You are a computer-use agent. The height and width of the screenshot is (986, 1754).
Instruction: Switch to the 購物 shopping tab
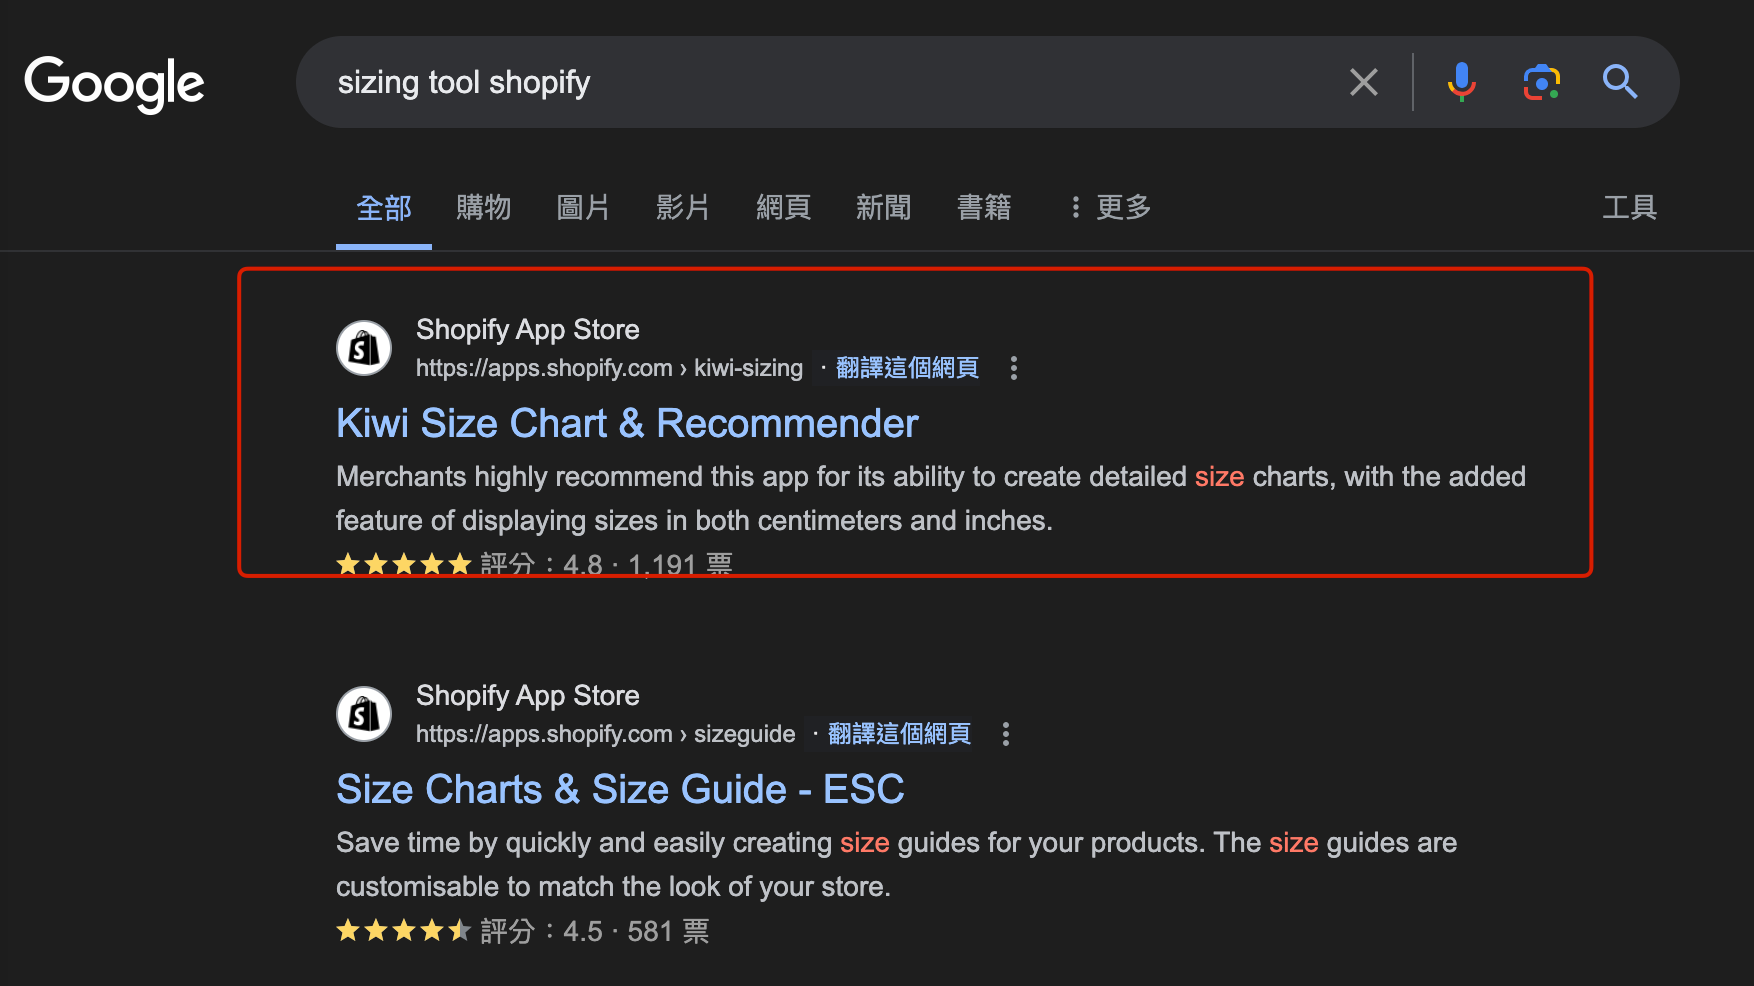(483, 208)
